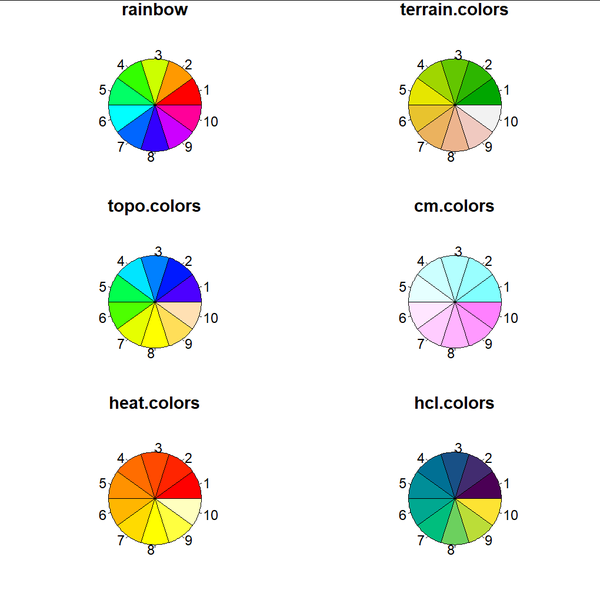The width and height of the screenshot is (600, 590).
Task: Select dark green slice 1 in terrain.colors
Action: [x=483, y=94]
